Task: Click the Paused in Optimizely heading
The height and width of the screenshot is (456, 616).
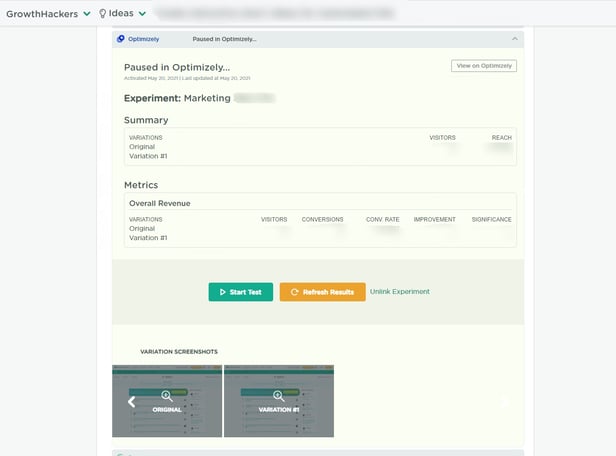Action: (177, 67)
